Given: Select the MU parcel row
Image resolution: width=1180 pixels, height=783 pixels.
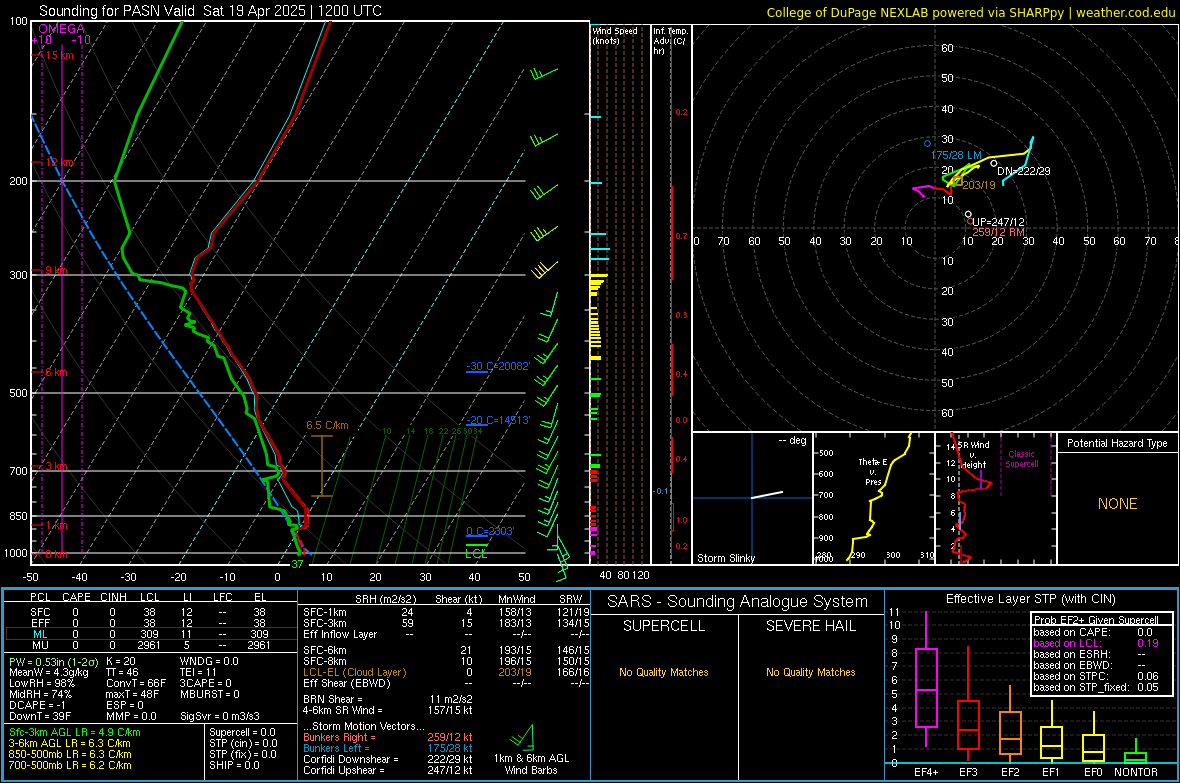Looking at the screenshot, I should [151, 645].
